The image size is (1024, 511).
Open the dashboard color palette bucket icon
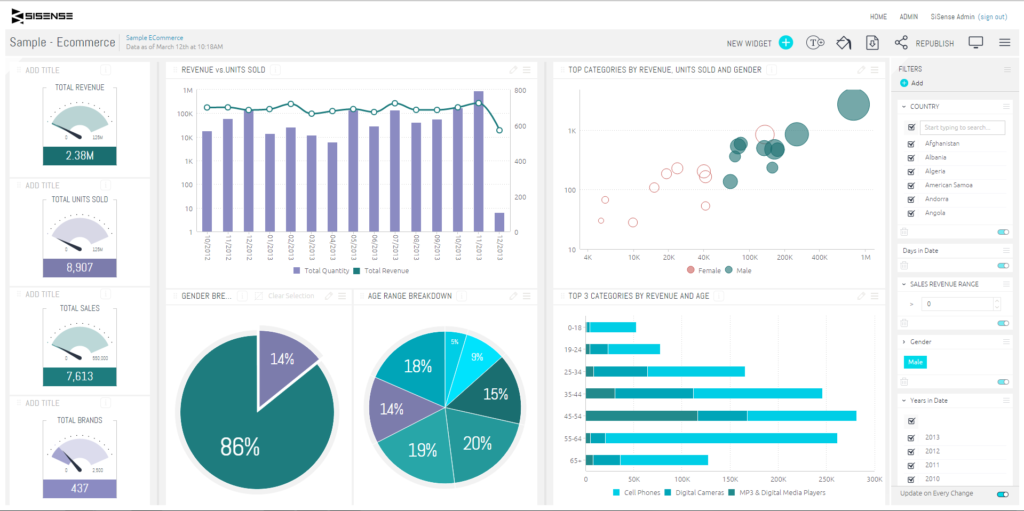click(843, 43)
